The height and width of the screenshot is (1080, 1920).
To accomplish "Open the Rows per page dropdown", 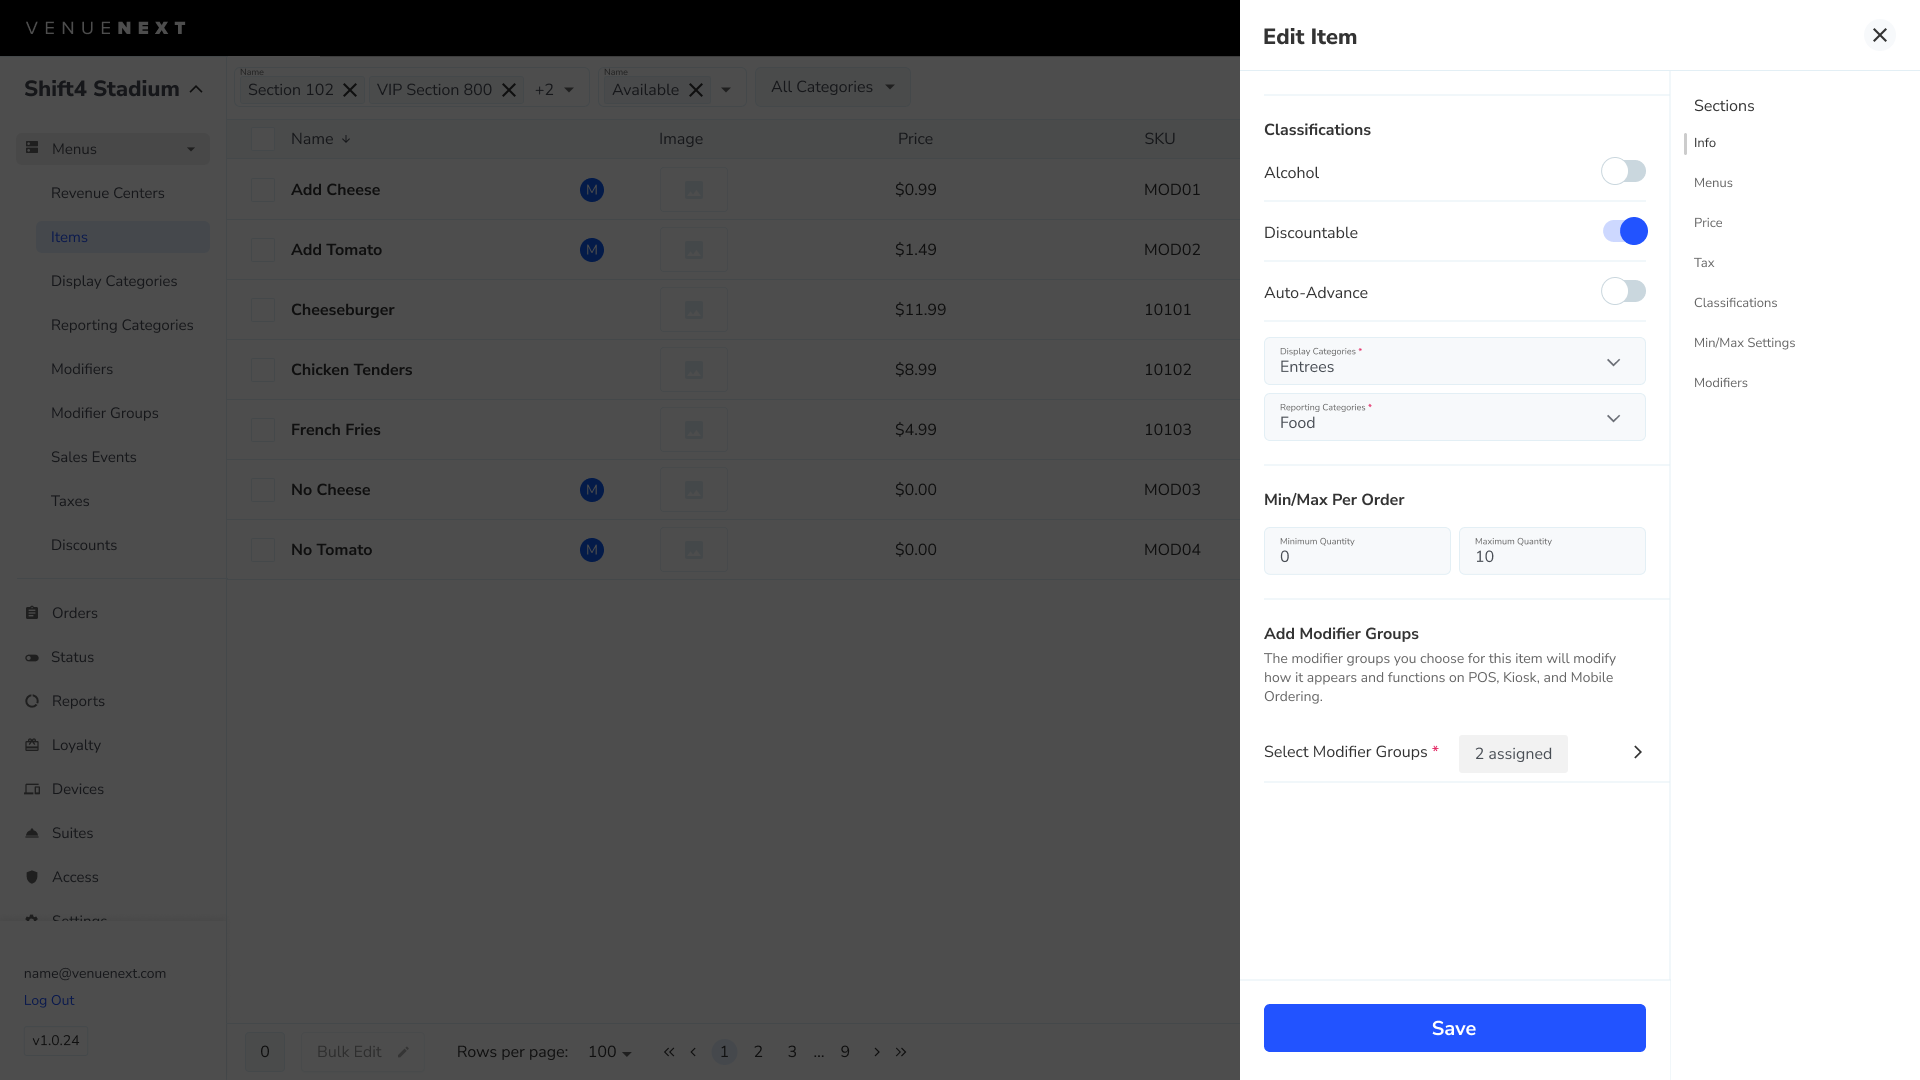I will (608, 1052).
